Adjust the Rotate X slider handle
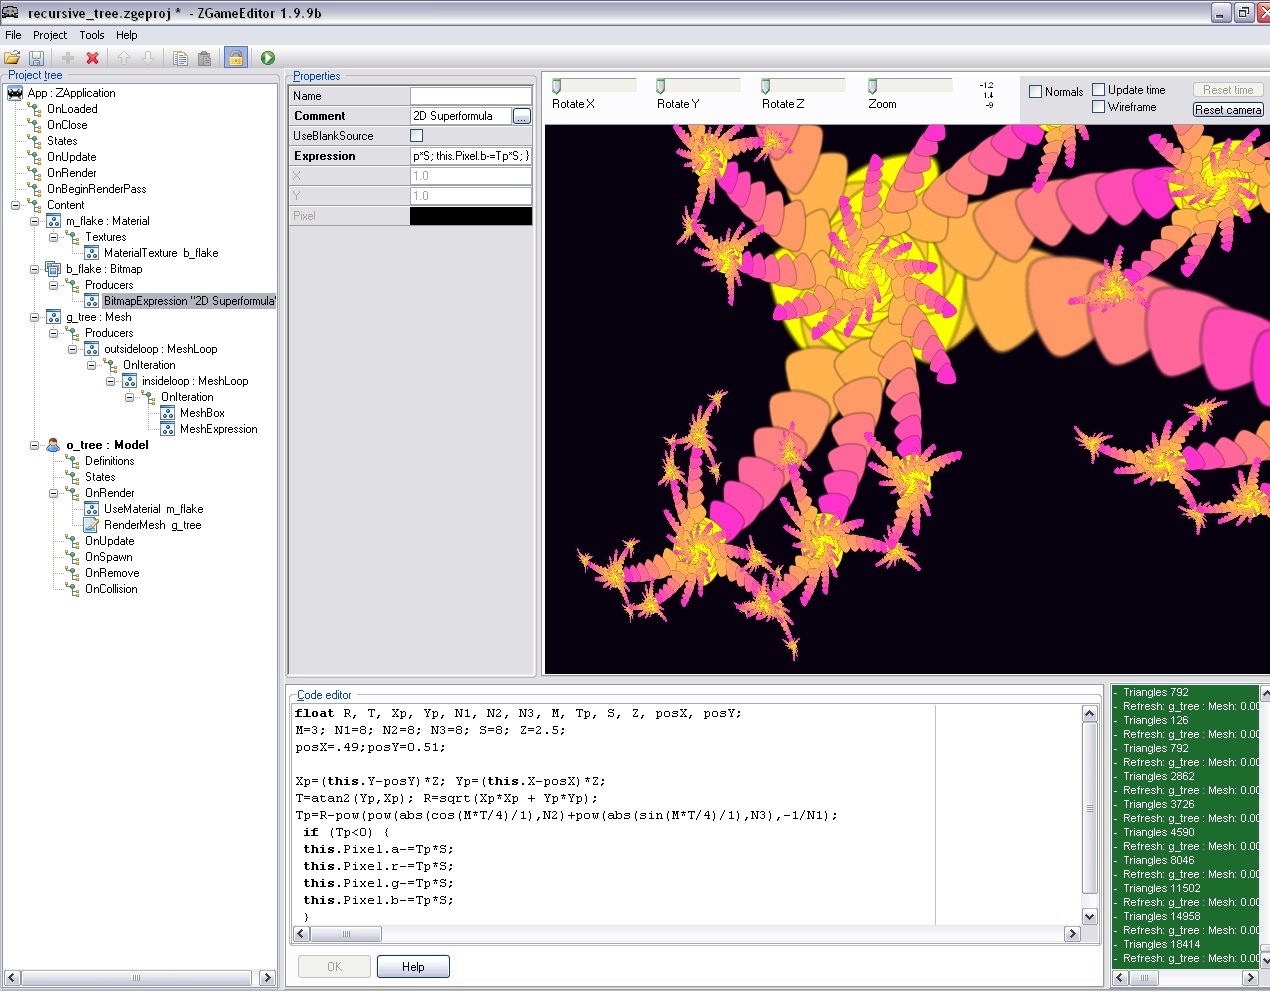1270x992 pixels. [x=557, y=86]
